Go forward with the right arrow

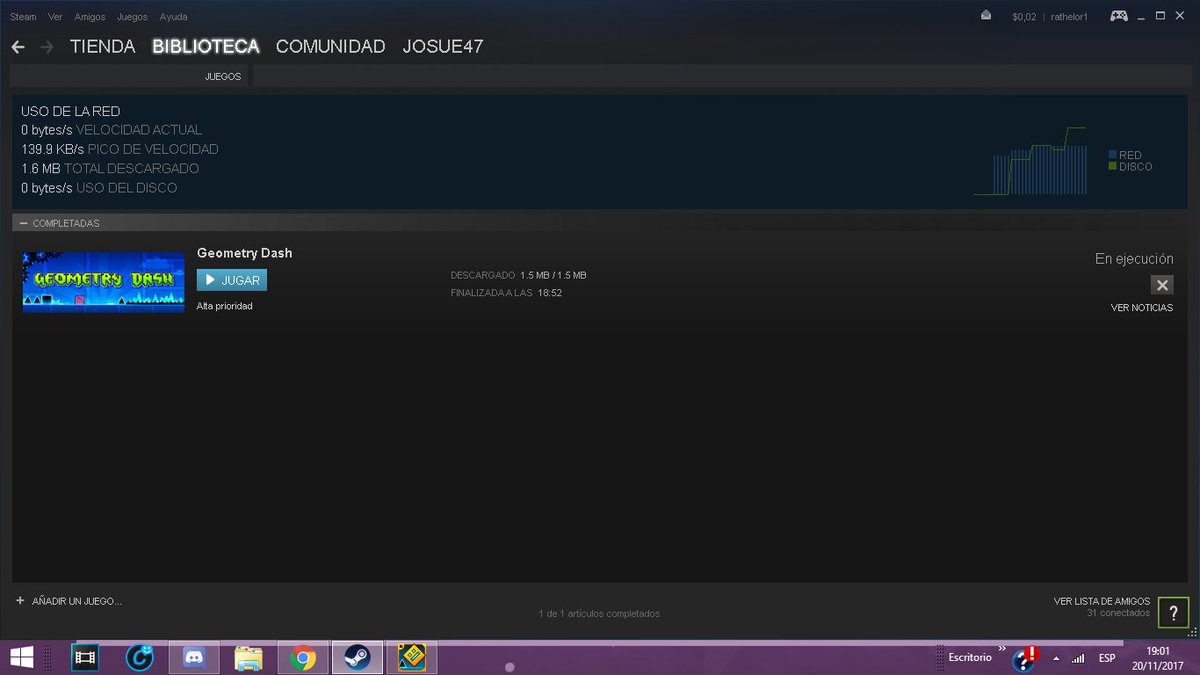click(47, 47)
